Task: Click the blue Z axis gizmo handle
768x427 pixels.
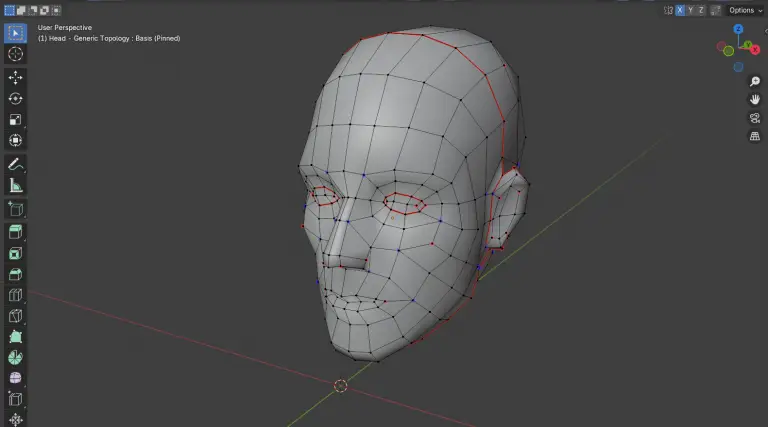Action: point(738,29)
